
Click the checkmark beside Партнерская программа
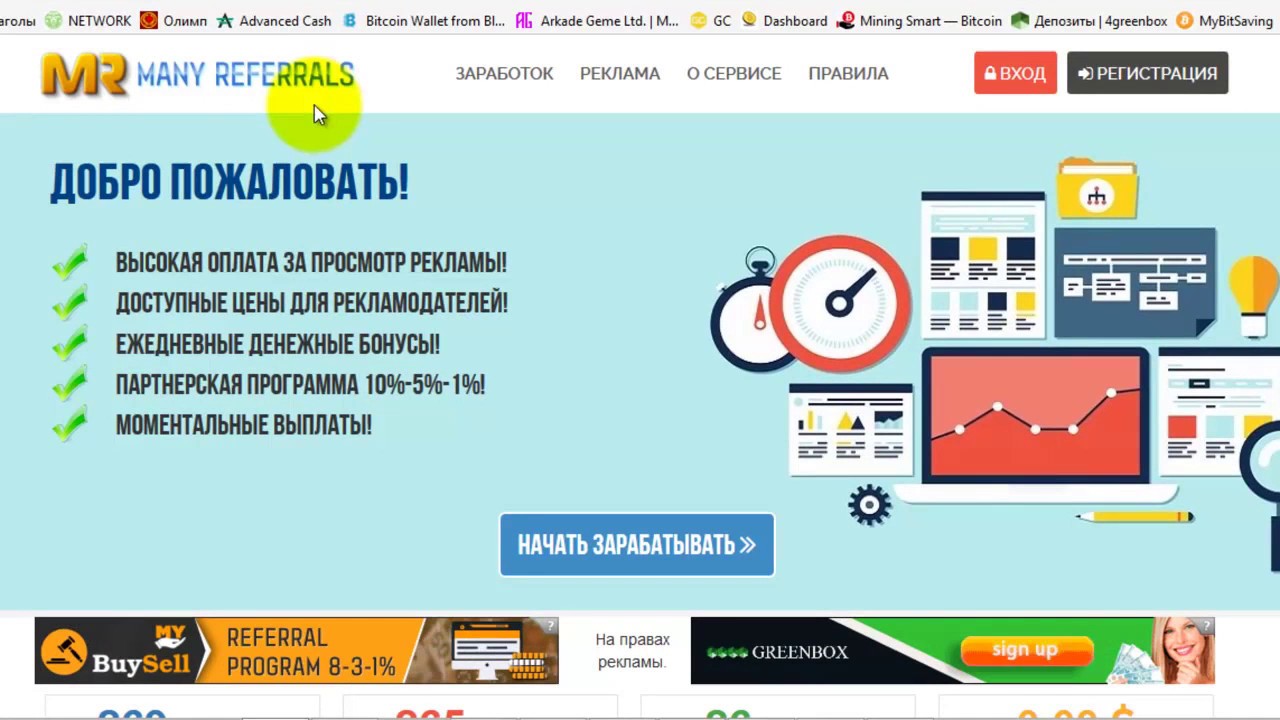pos(70,385)
